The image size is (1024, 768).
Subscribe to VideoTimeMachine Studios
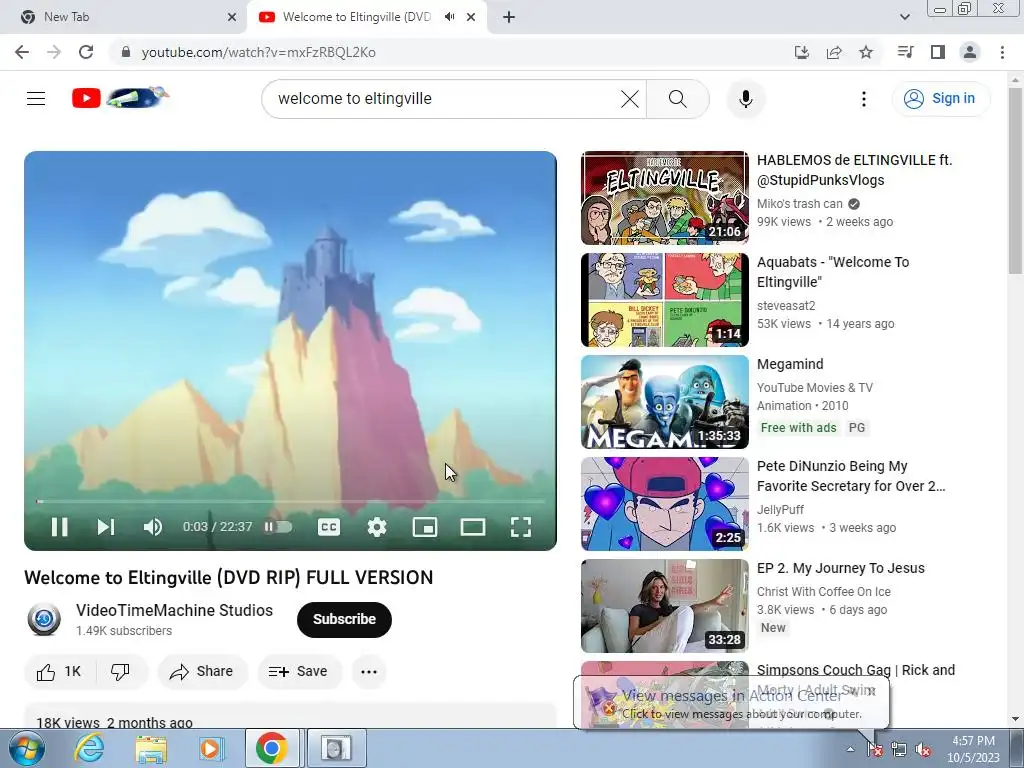344,619
